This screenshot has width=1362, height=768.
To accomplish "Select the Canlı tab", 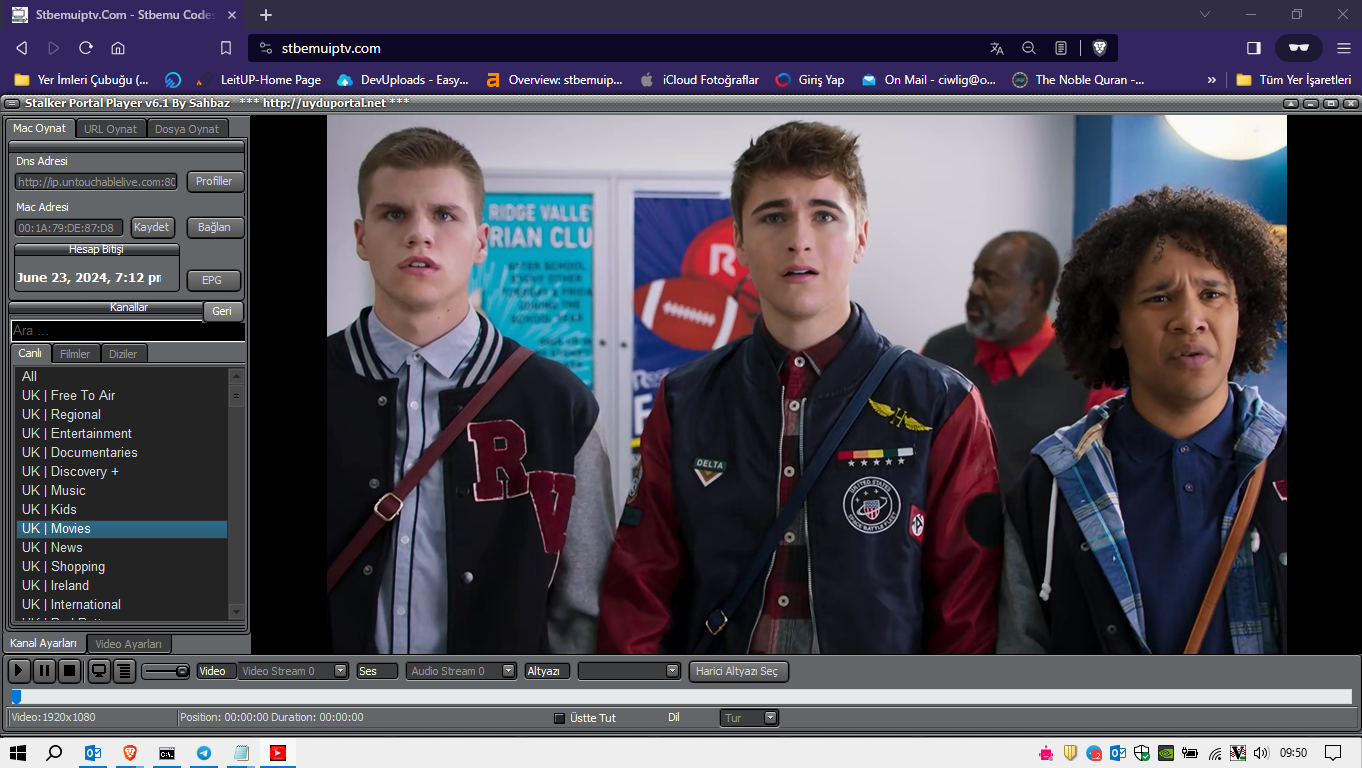I will [30, 353].
